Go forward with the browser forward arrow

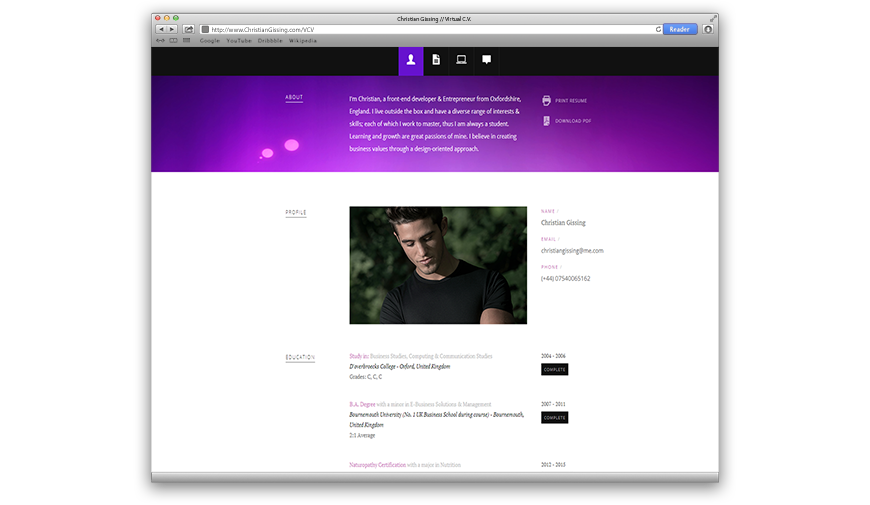pyautogui.click(x=171, y=30)
